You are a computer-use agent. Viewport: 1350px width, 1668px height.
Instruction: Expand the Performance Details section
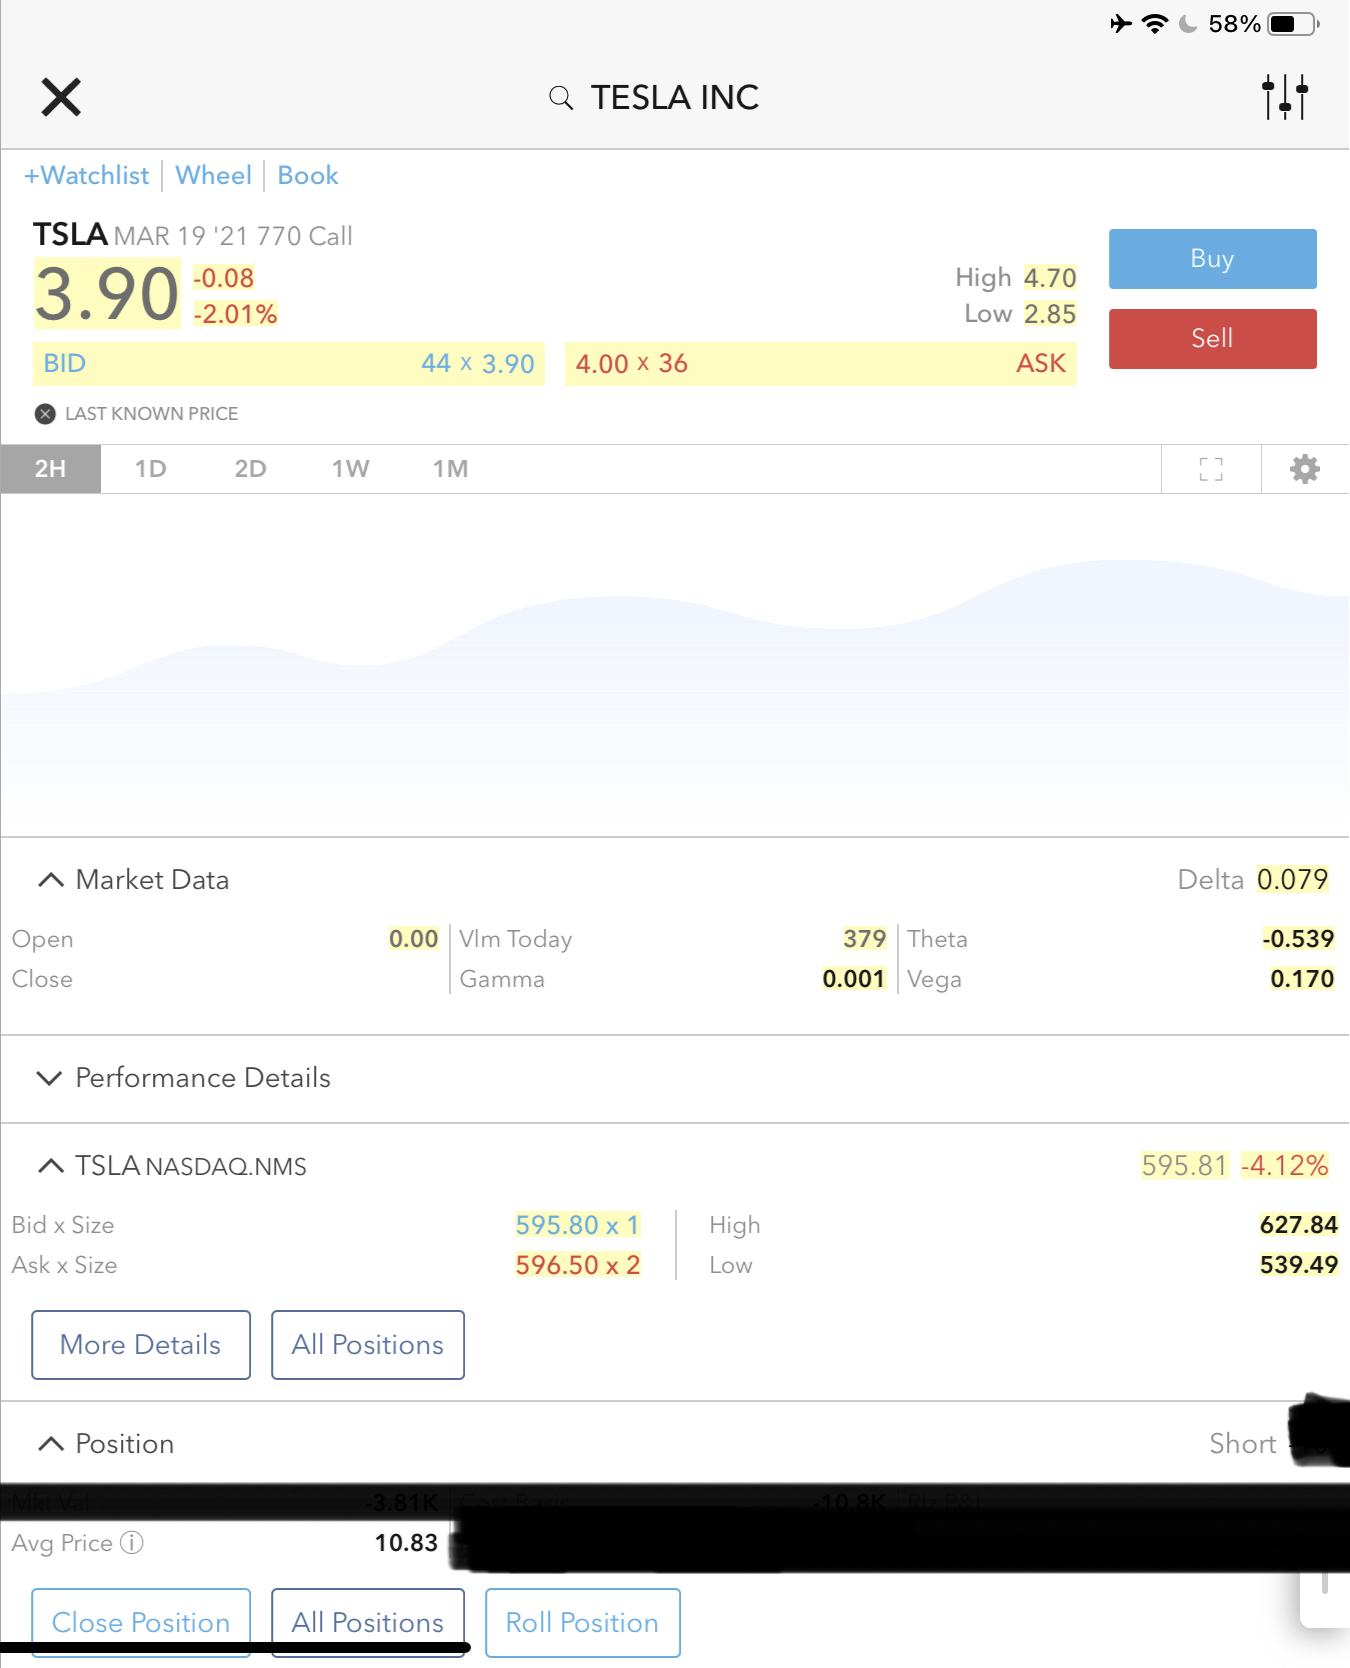coord(49,1078)
